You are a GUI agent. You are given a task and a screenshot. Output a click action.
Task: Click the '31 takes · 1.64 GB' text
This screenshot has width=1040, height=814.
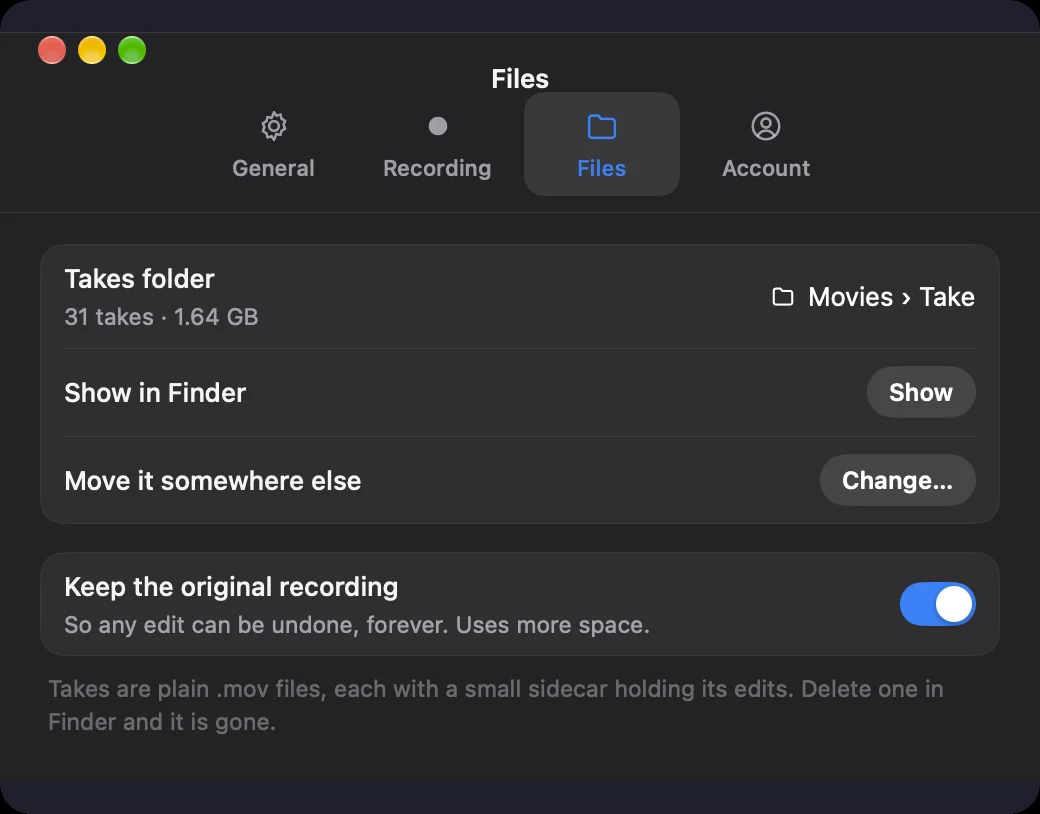click(x=161, y=316)
